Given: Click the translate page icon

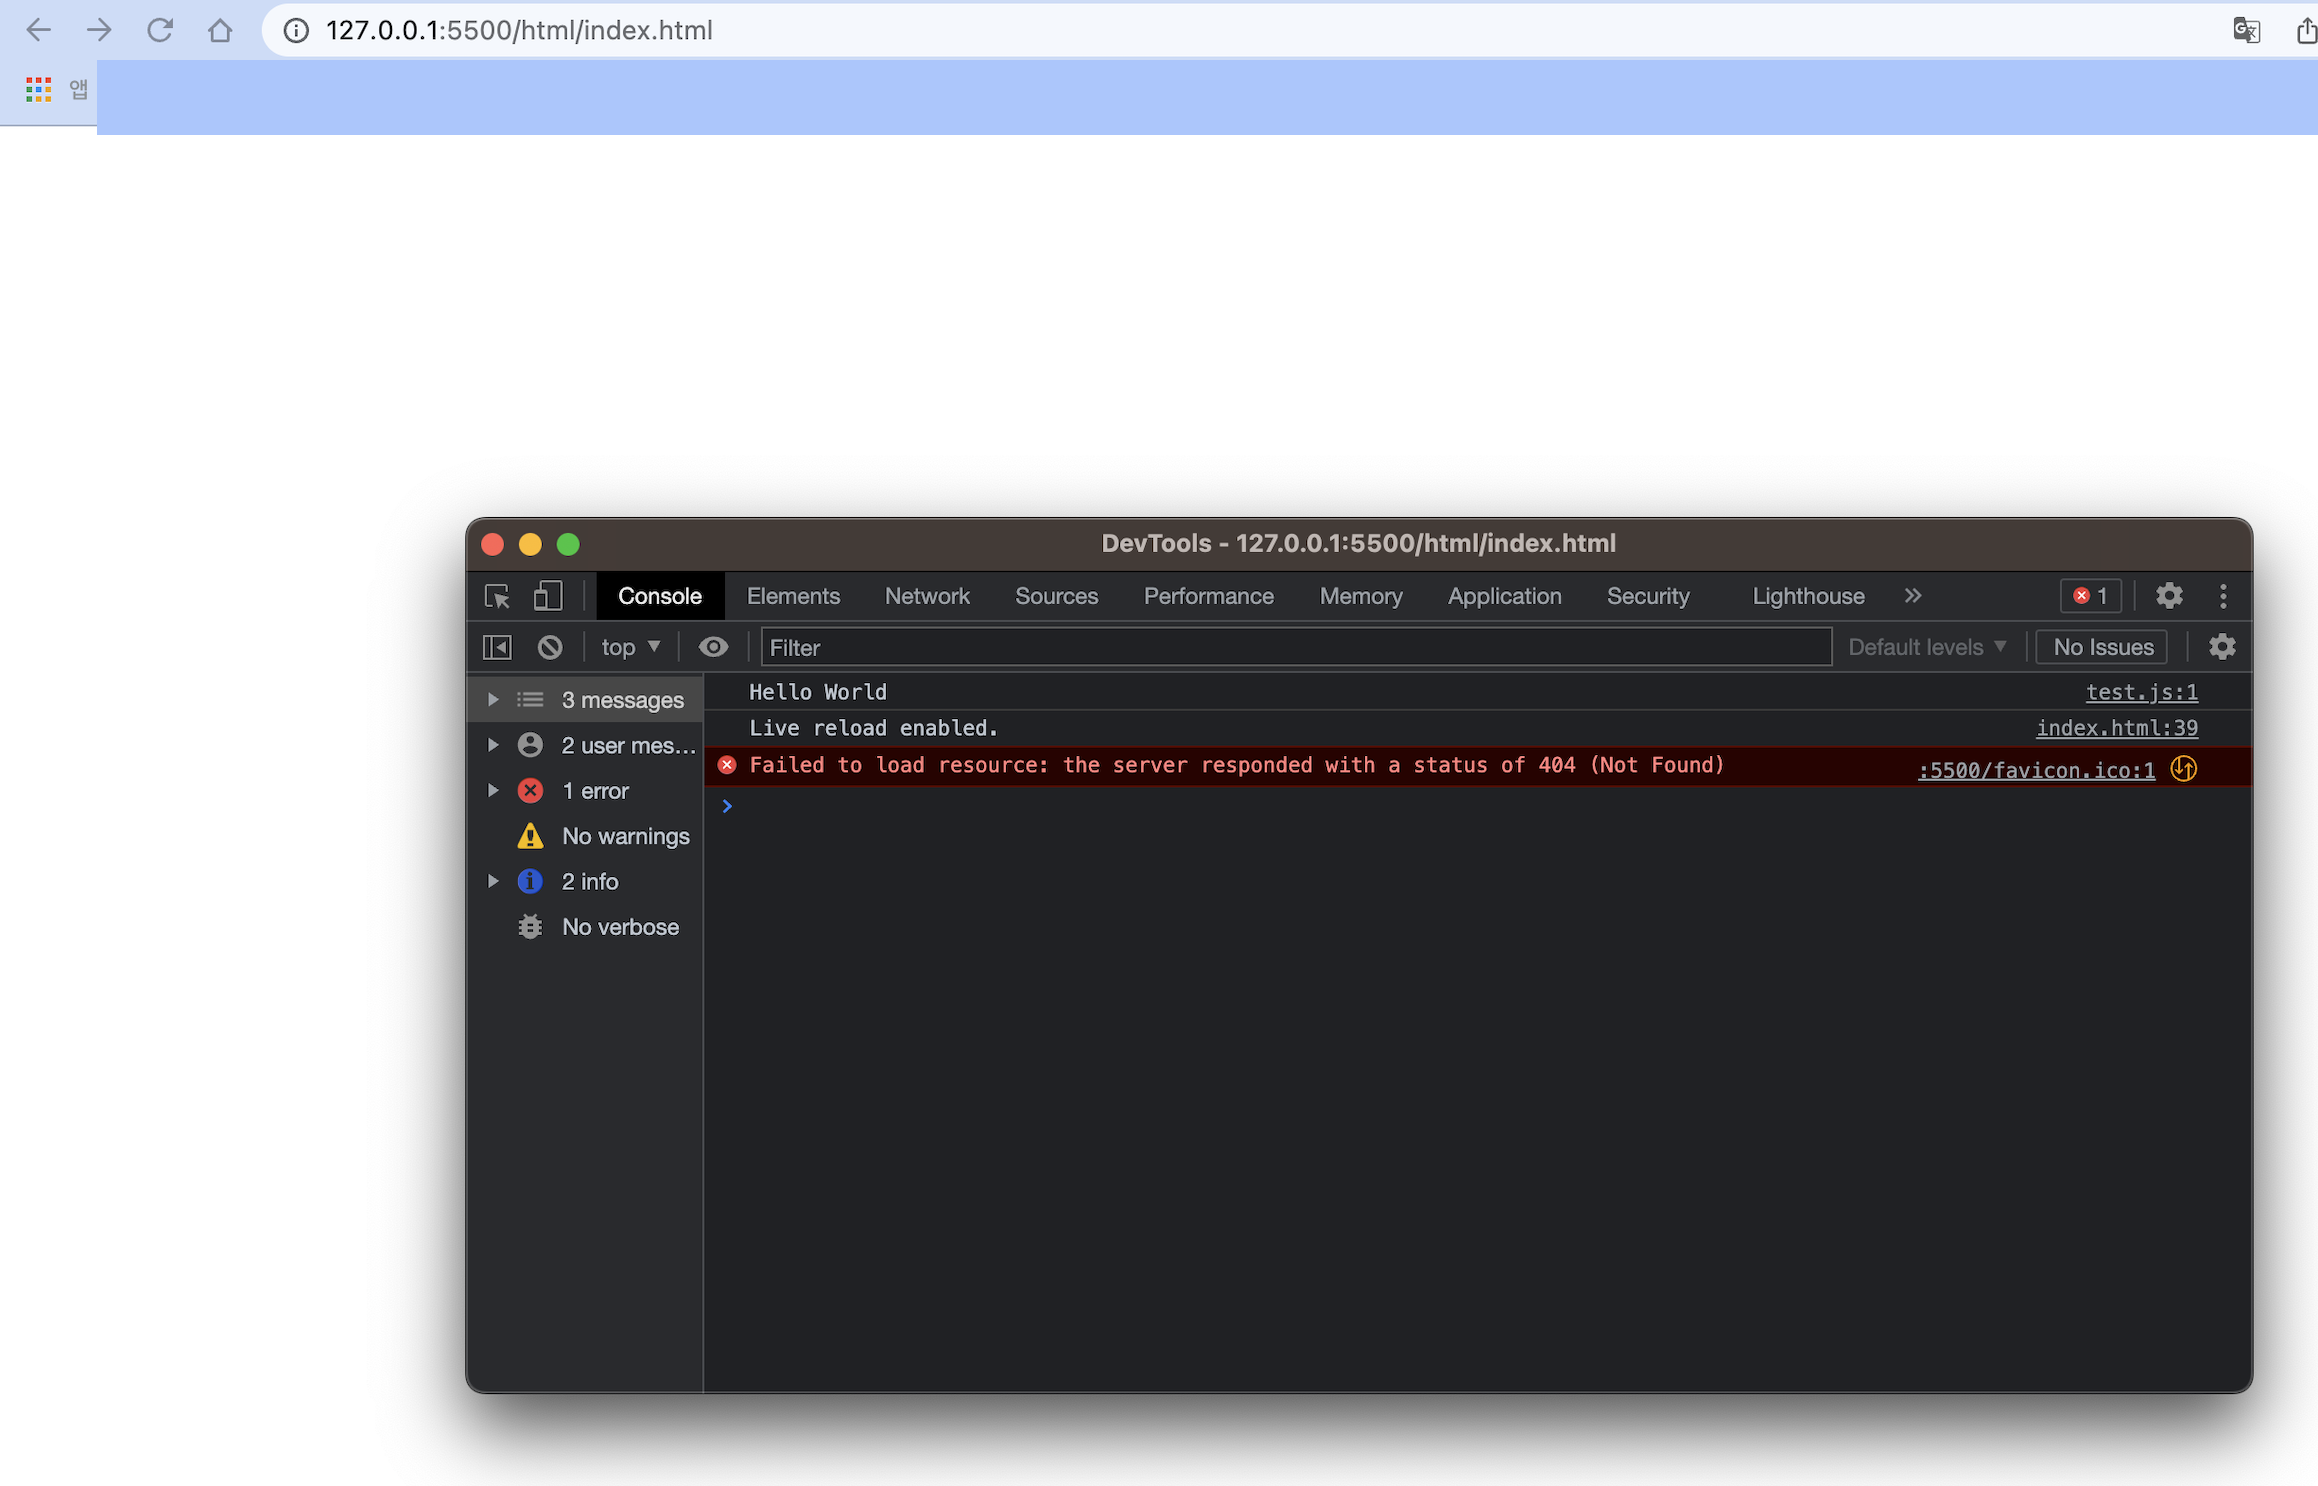Looking at the screenshot, I should [2245, 30].
